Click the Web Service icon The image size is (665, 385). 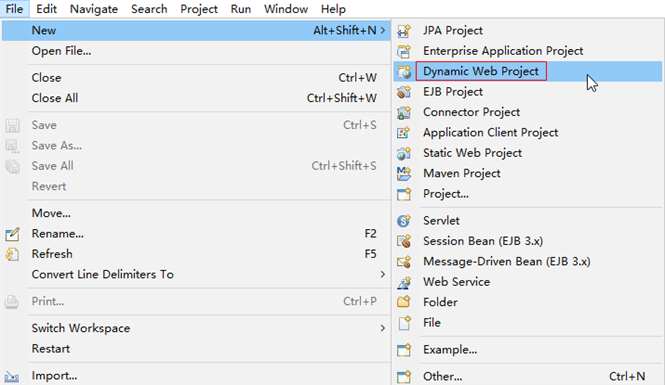point(404,282)
